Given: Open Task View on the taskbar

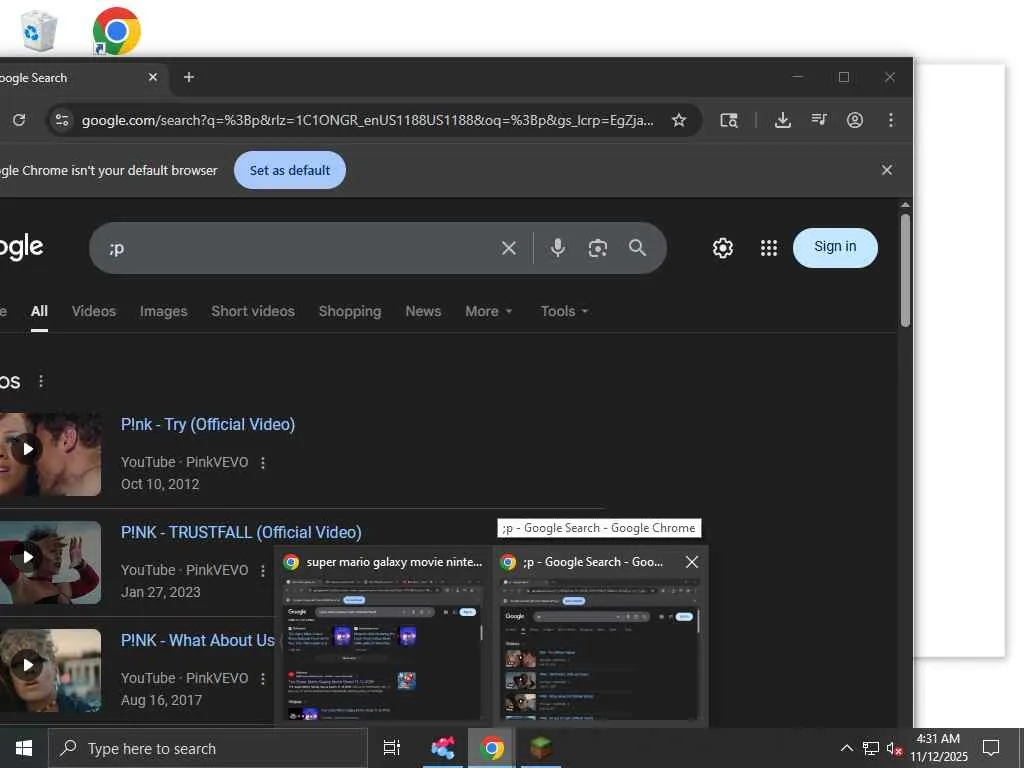Looking at the screenshot, I should (392, 748).
